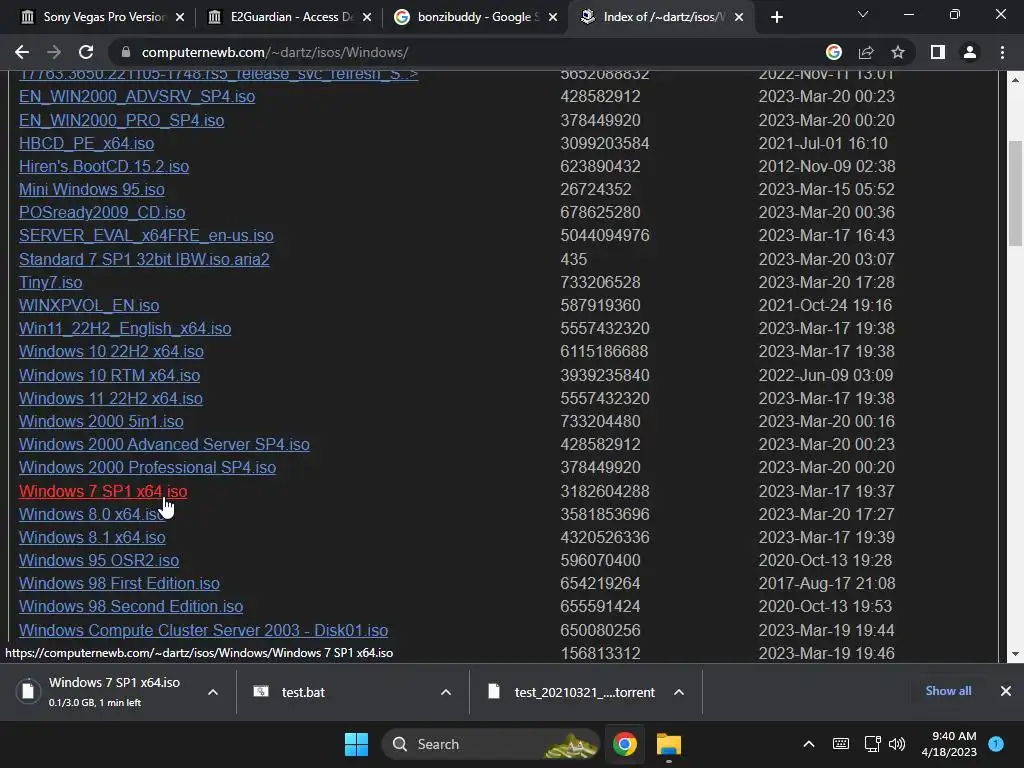Open the Chrome profile menu
This screenshot has height=768, width=1024.
pyautogui.click(x=970, y=52)
